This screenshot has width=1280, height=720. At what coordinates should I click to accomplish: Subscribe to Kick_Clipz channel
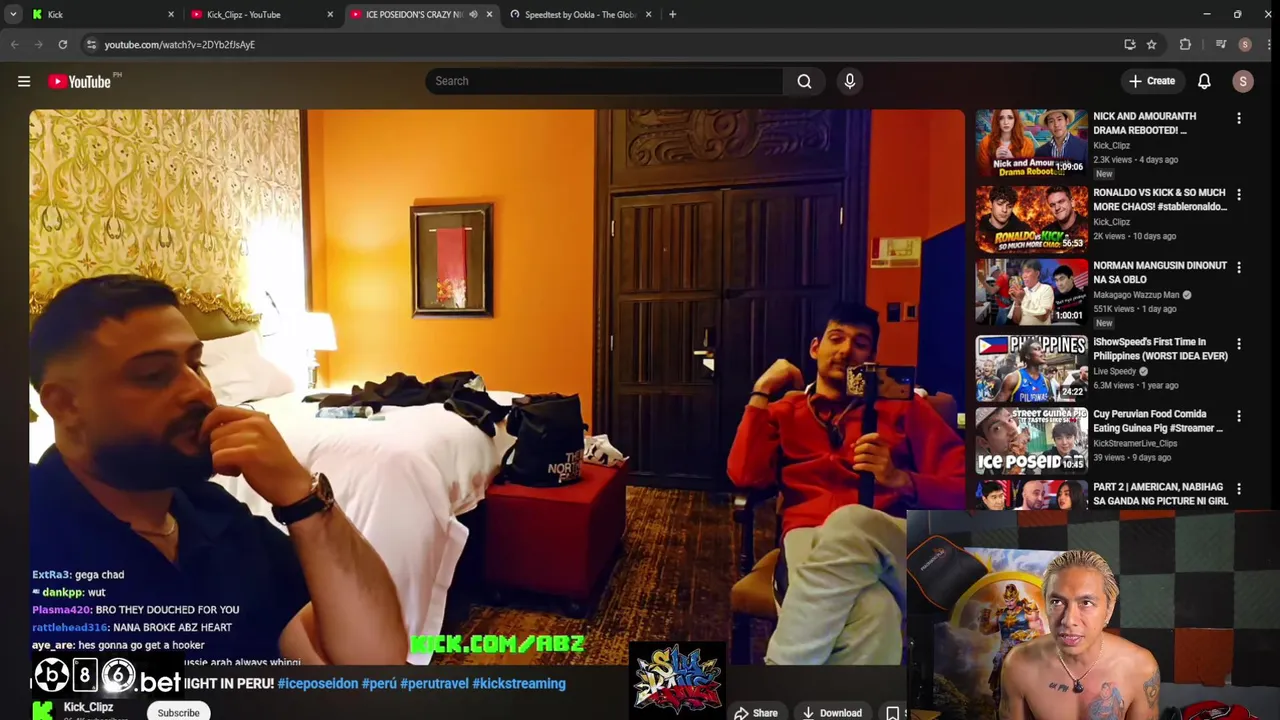(x=178, y=712)
